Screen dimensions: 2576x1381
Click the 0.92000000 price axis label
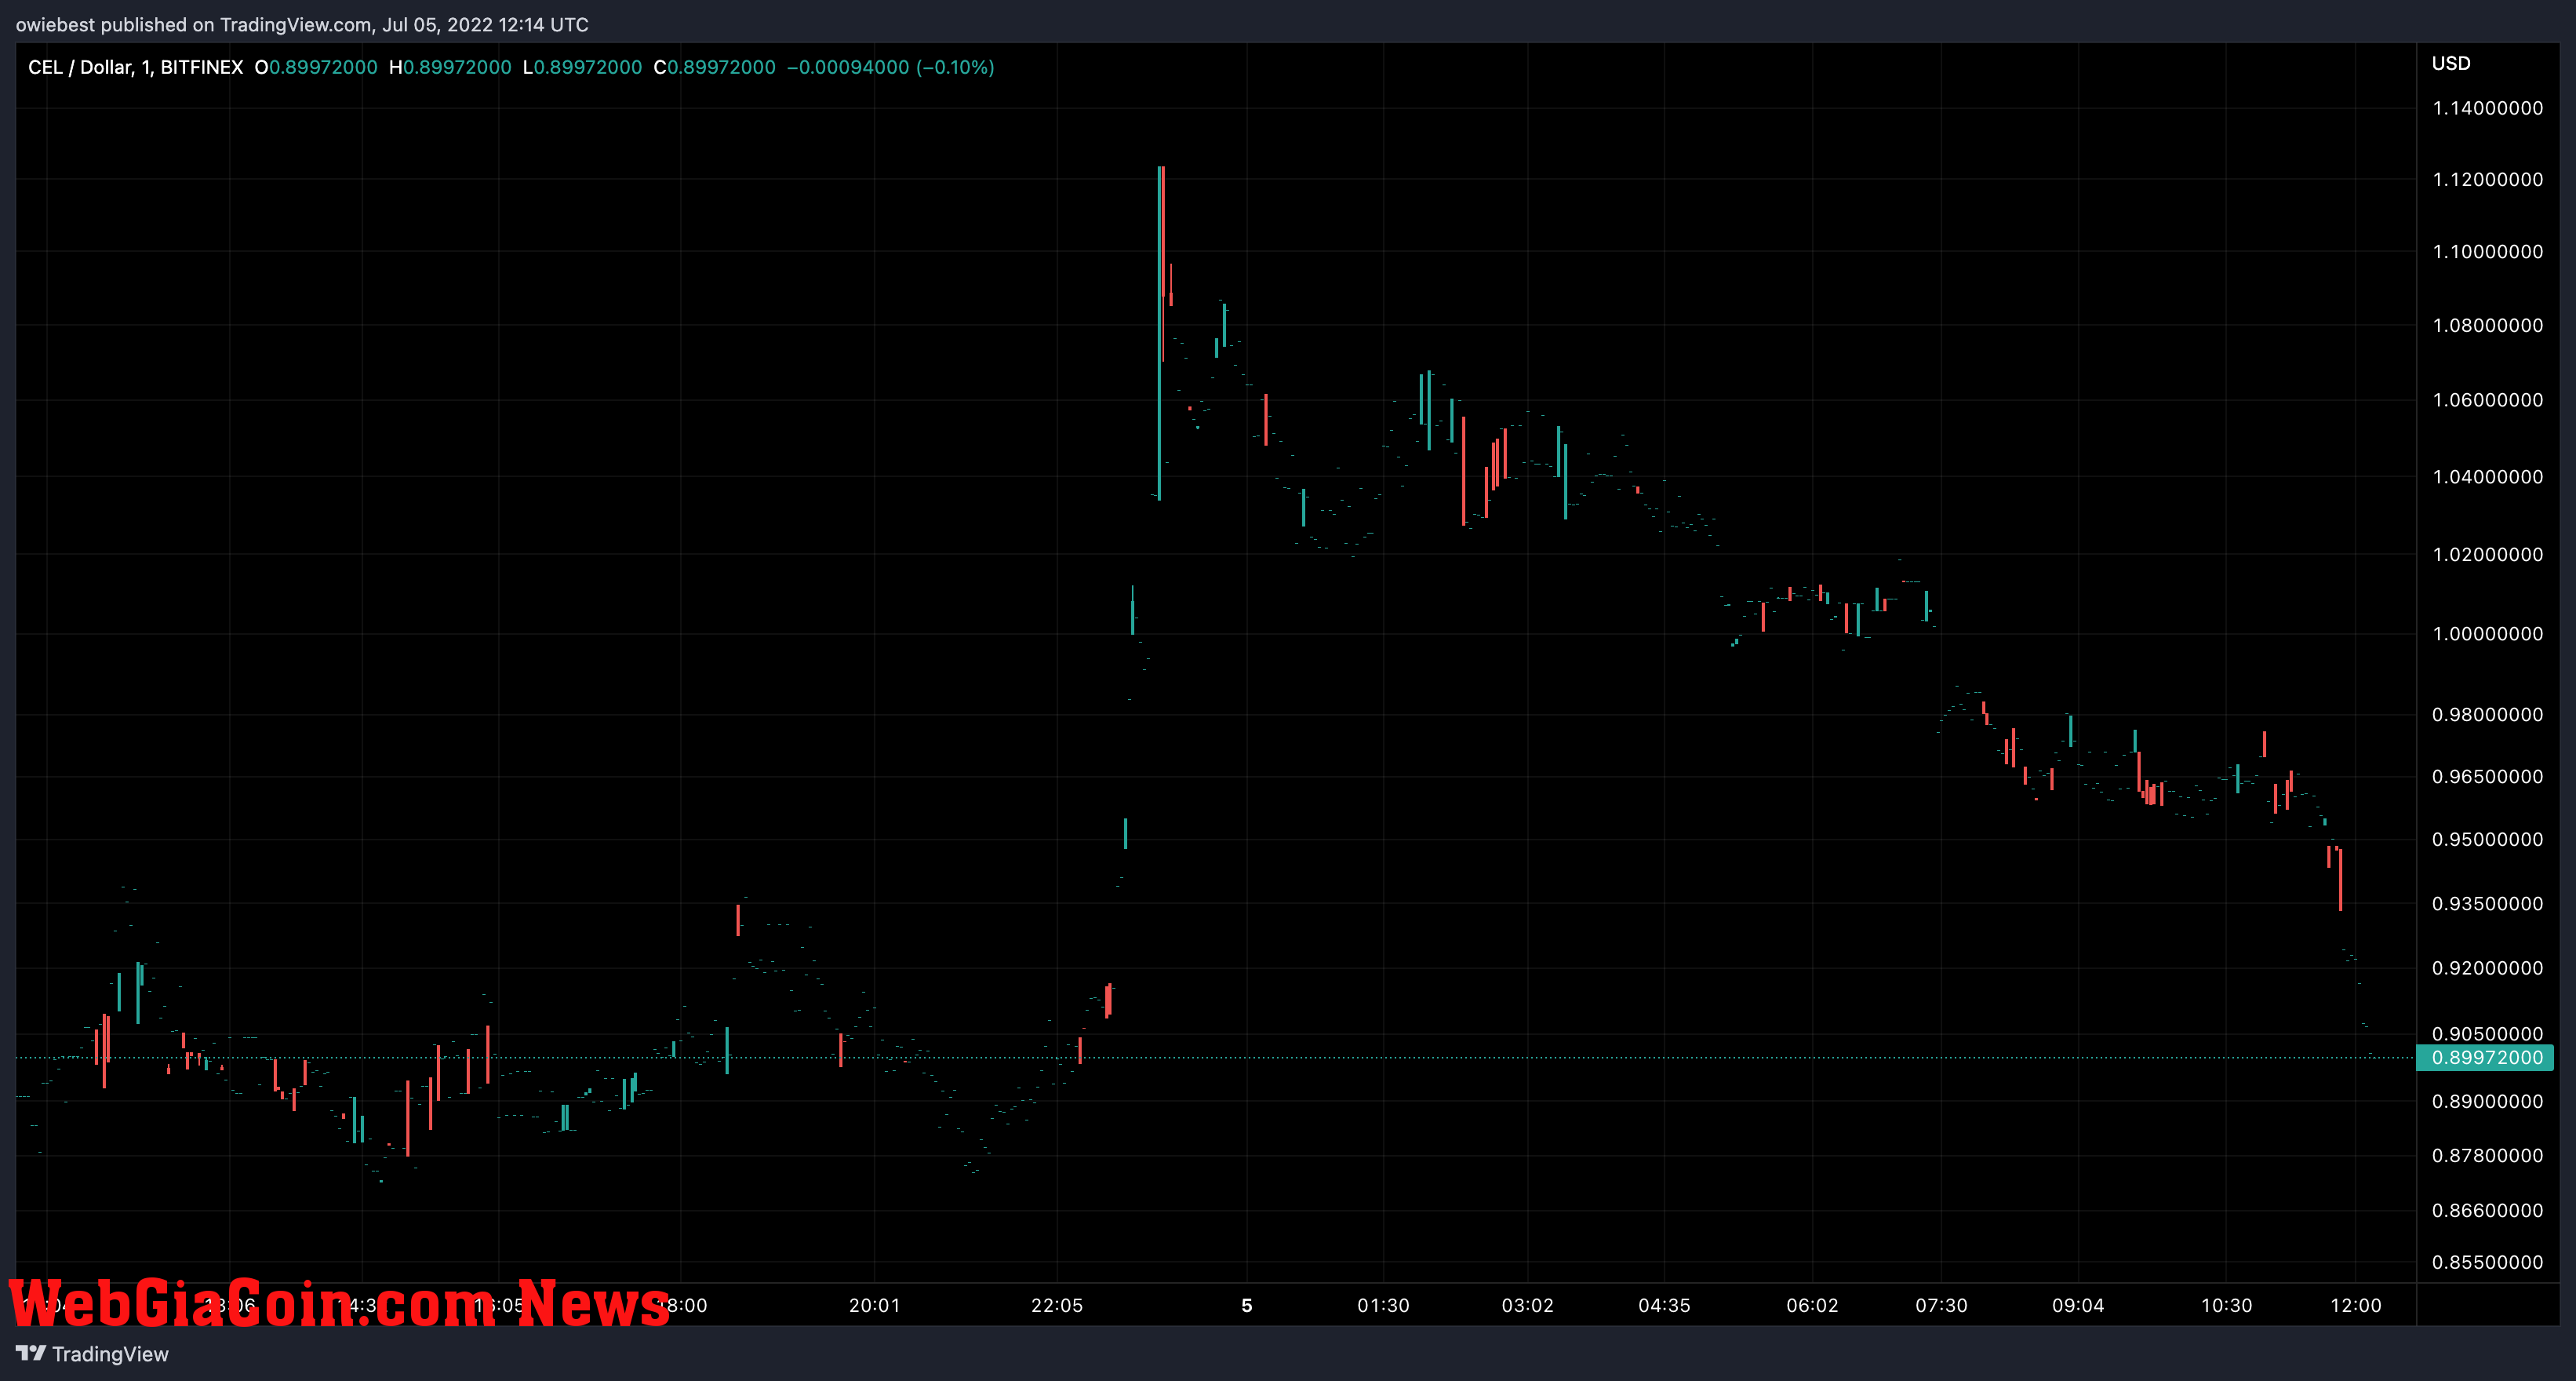2487,968
